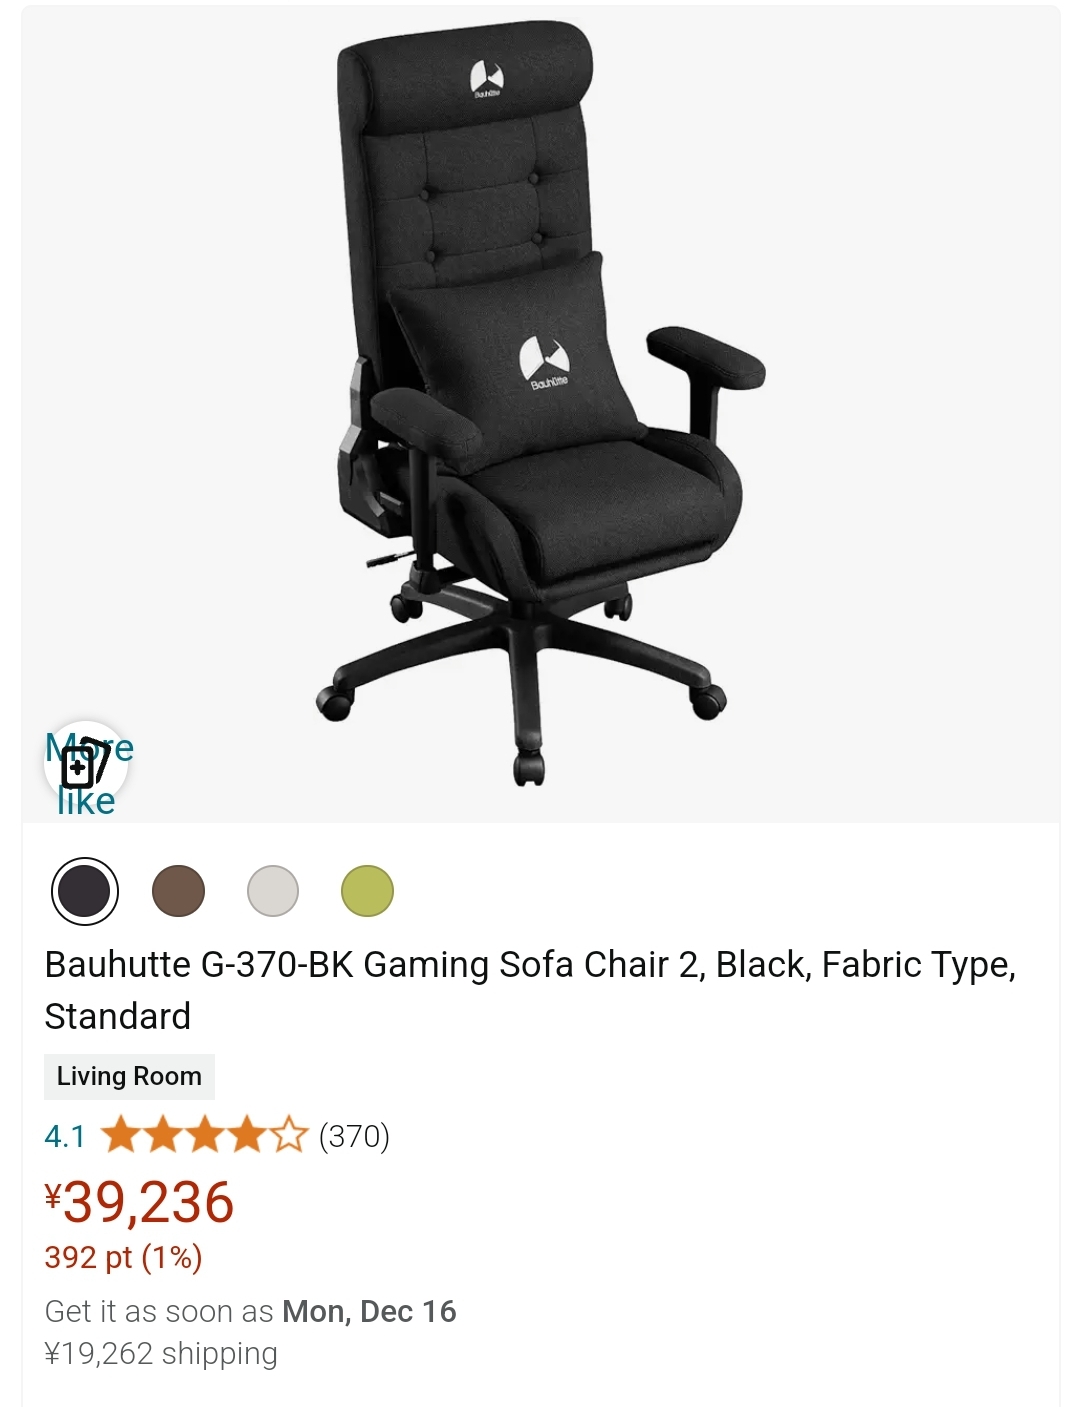Viewport: 1080px width, 1407px height.
Task: Select the black color swatch
Action: pos(85,891)
